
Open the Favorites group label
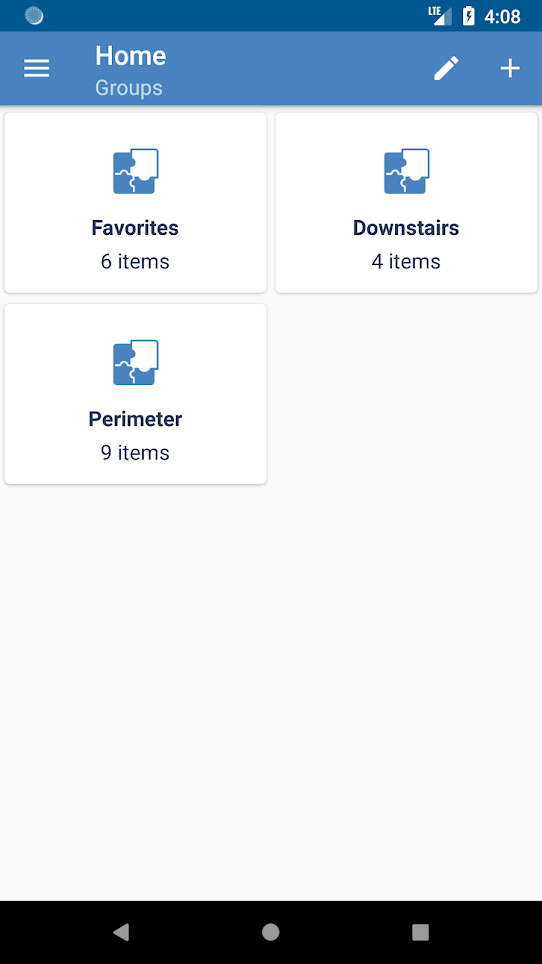click(x=135, y=228)
